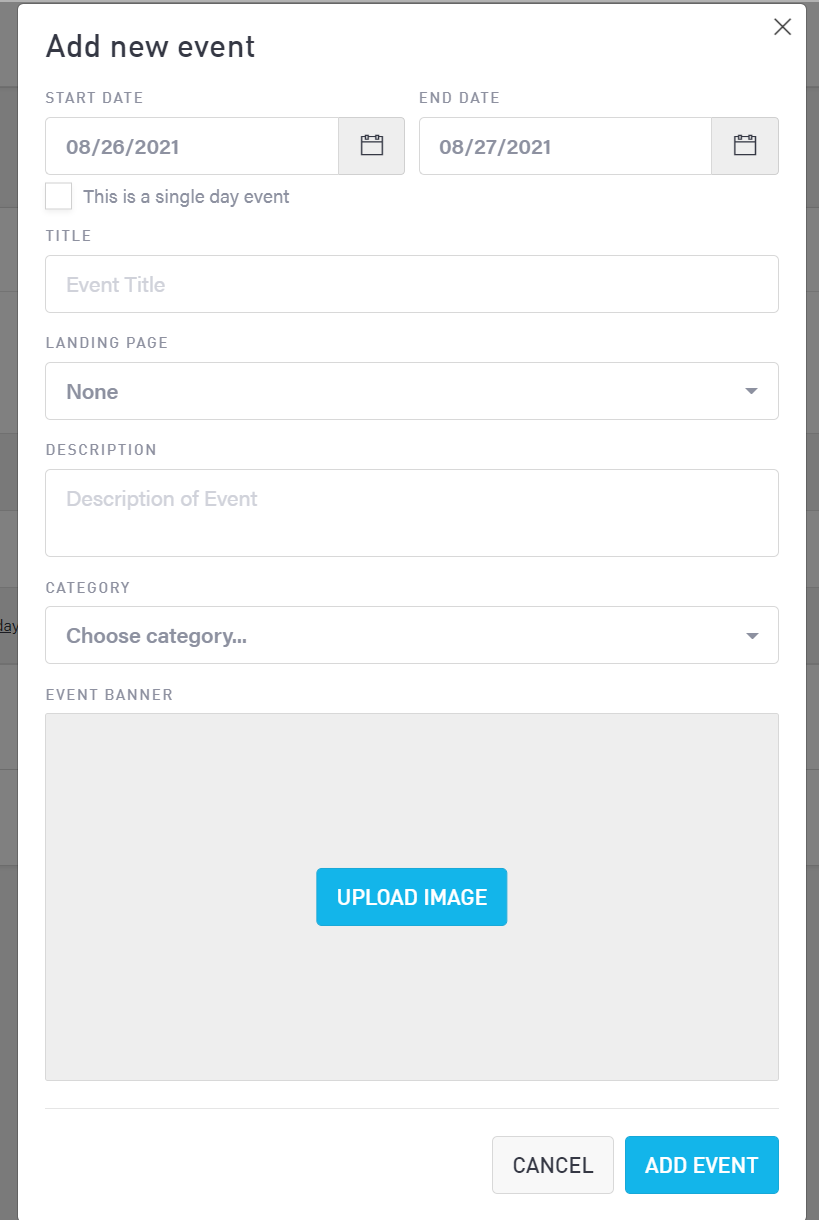Click into the Description of Event box
The height and width of the screenshot is (1220, 819).
pyautogui.click(x=412, y=512)
